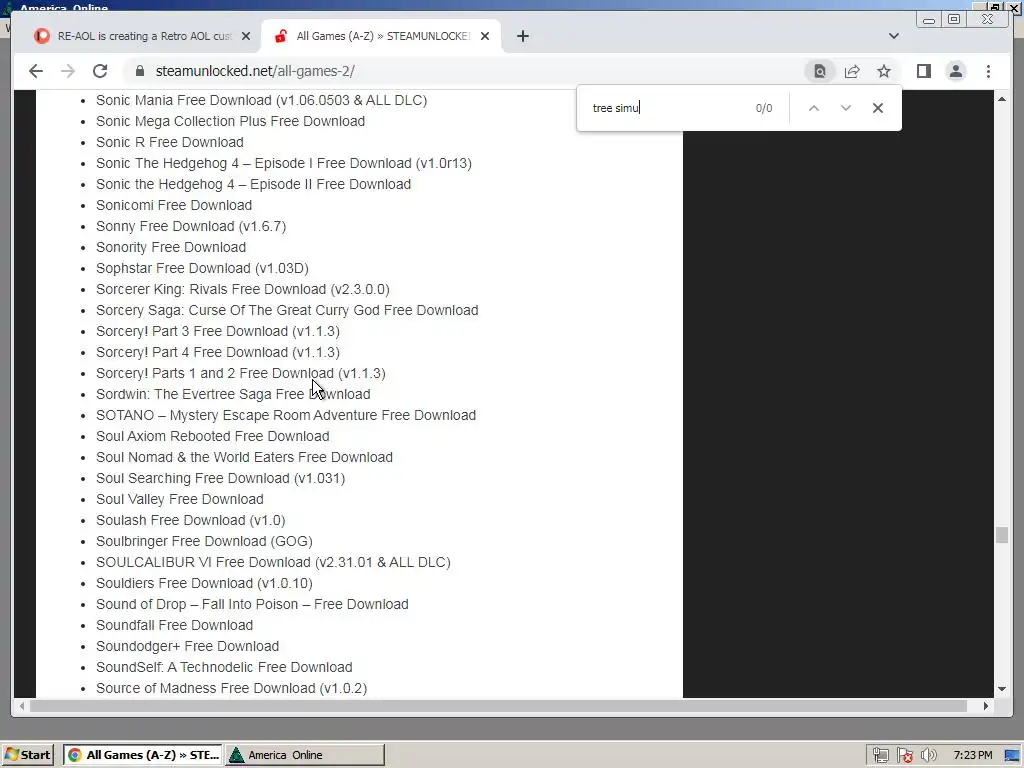
Task: Open Sonicomi Free Download link
Action: tap(174, 205)
